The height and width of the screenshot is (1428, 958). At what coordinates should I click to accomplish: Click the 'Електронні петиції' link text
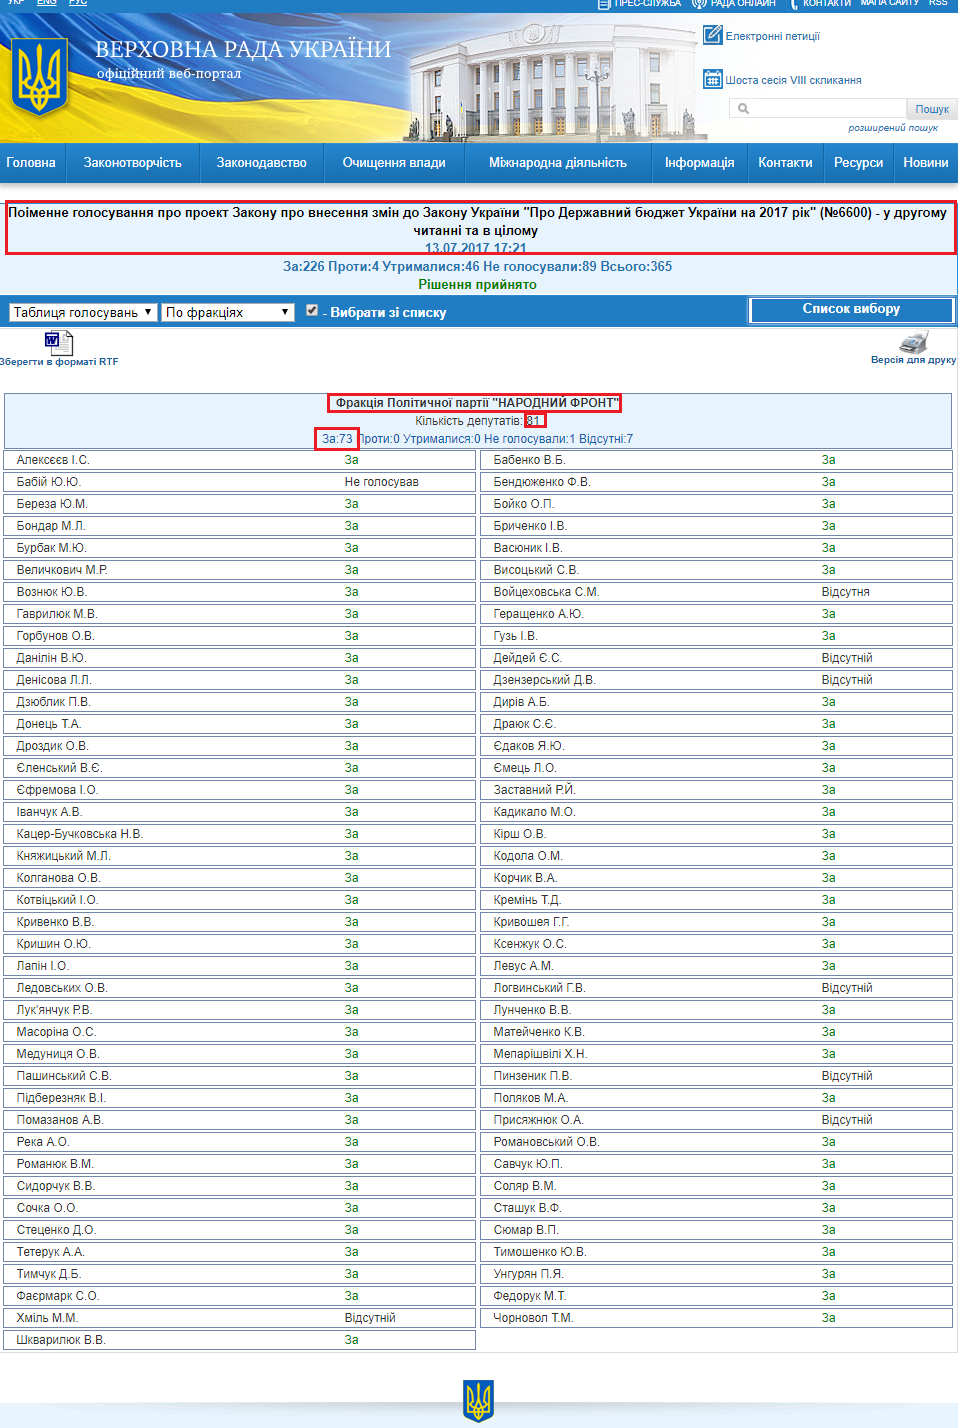click(x=772, y=36)
